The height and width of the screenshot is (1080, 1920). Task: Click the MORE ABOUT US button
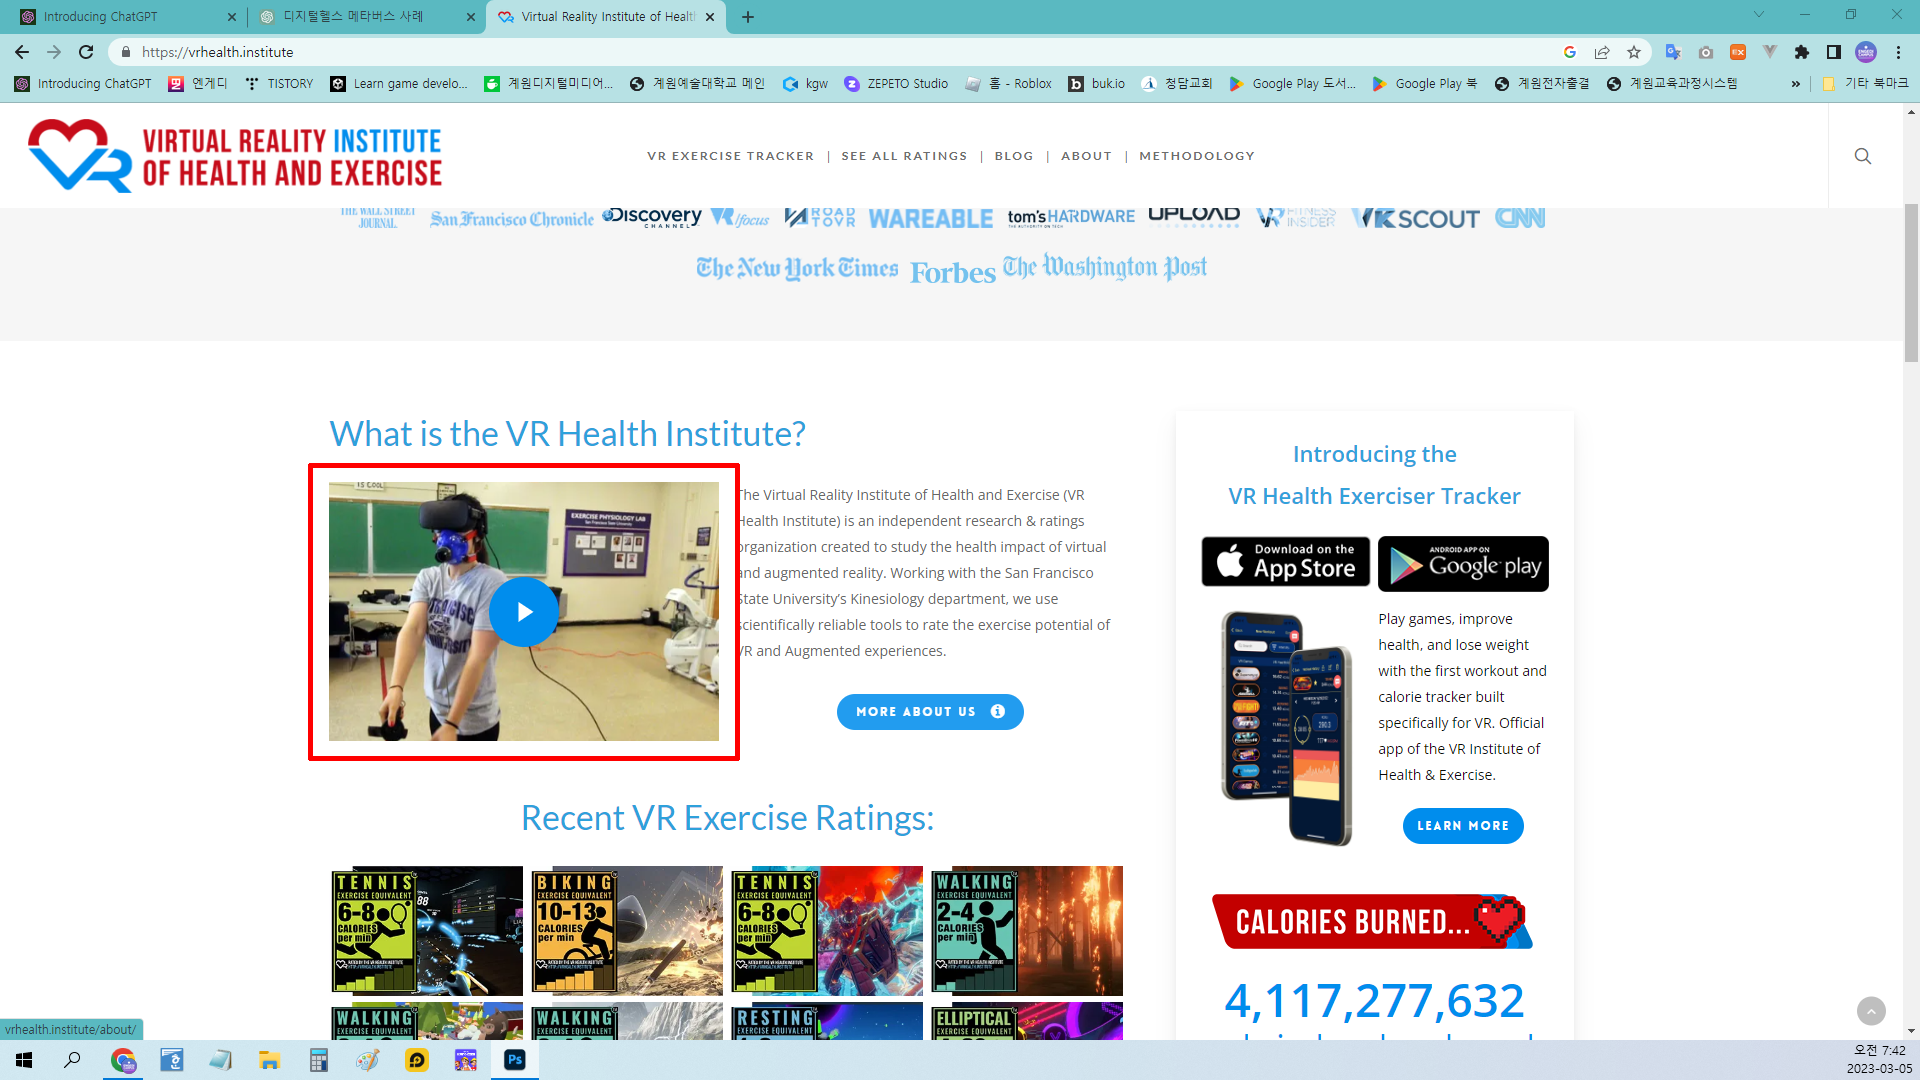click(x=929, y=712)
